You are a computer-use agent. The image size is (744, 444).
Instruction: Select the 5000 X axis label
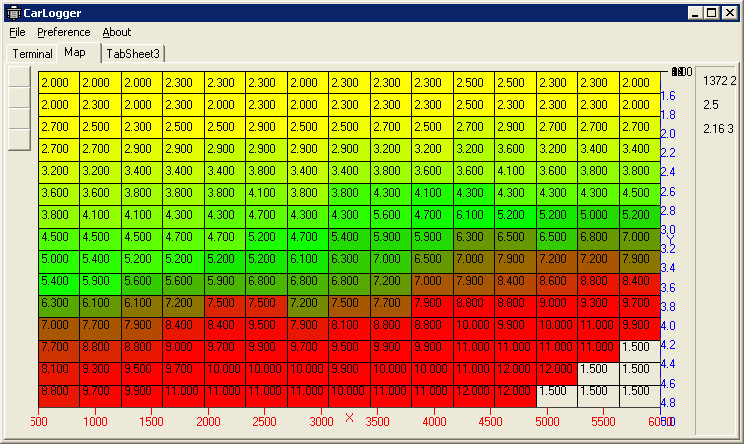point(547,421)
